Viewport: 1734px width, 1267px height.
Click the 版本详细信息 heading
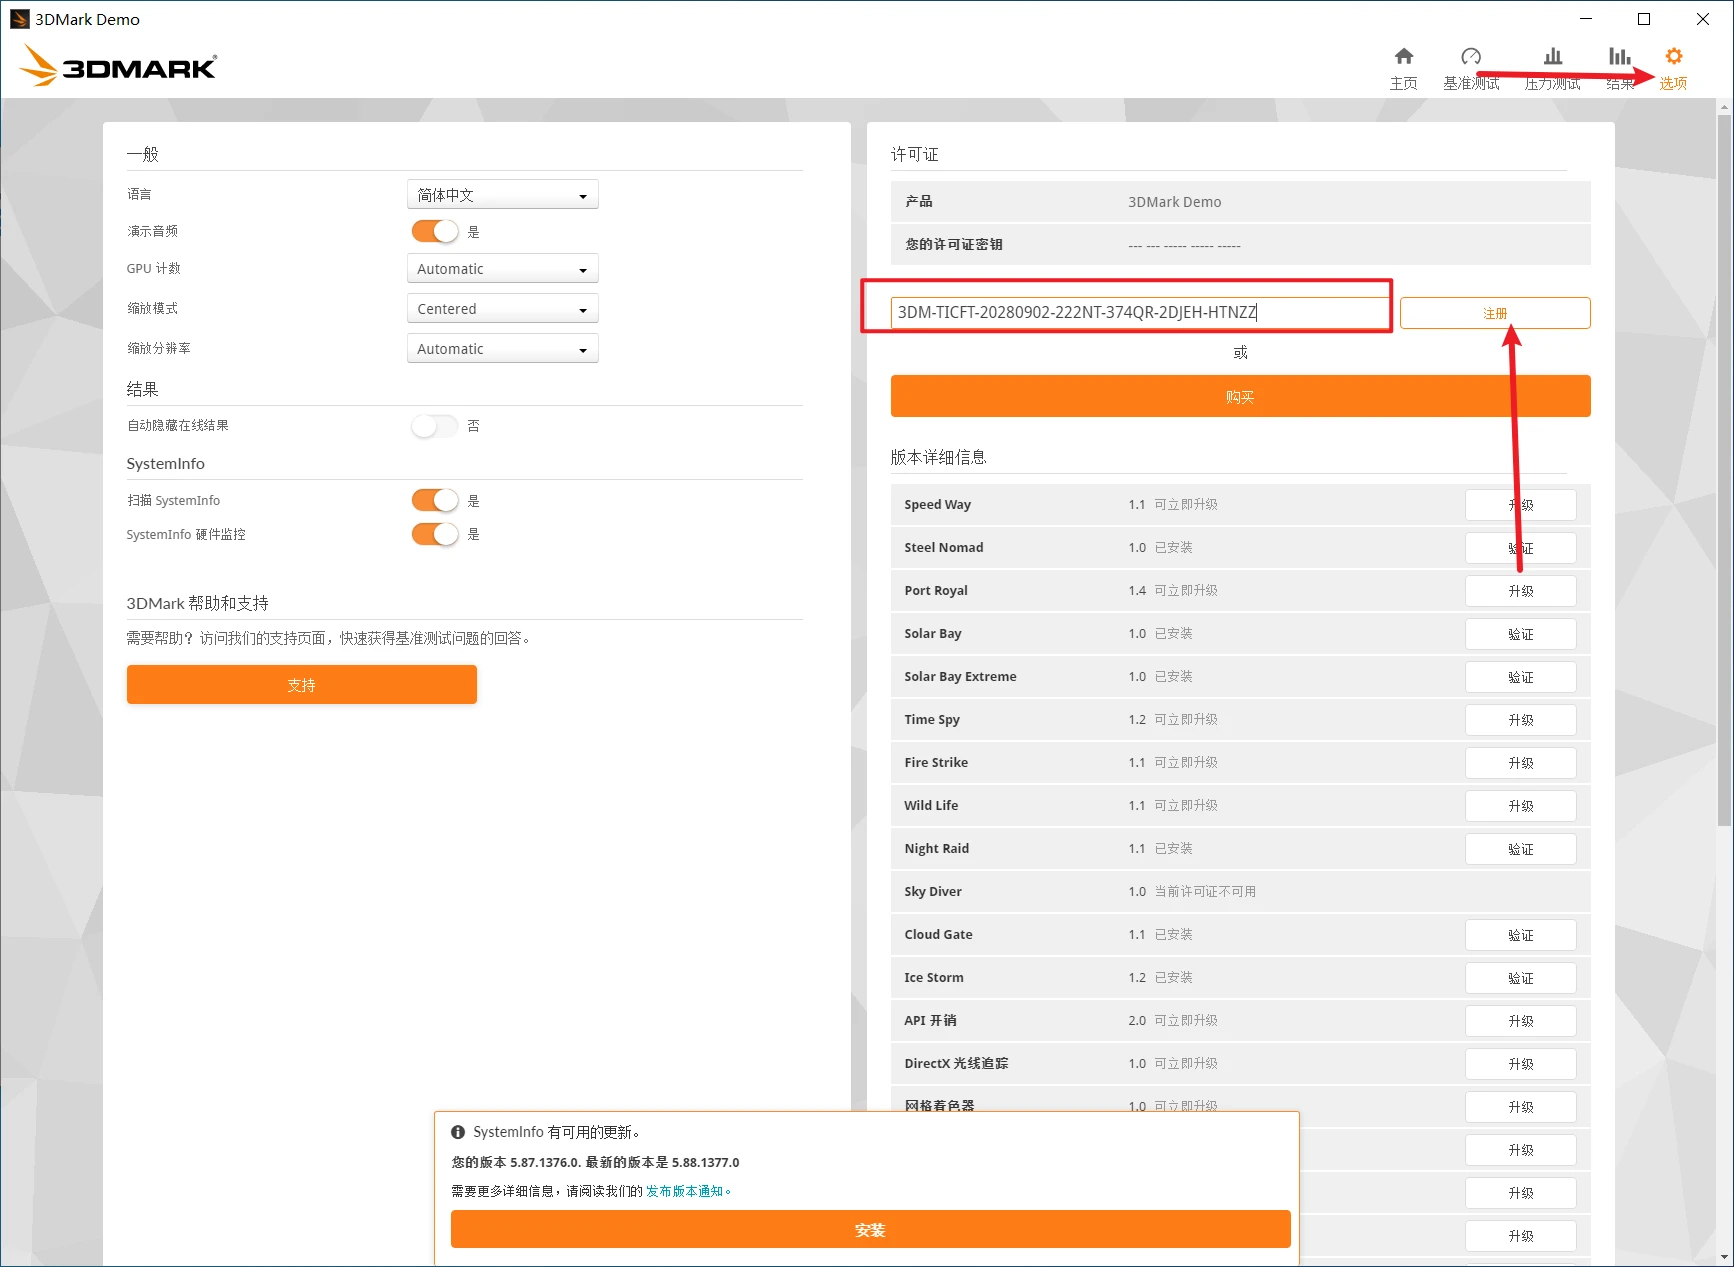(939, 457)
